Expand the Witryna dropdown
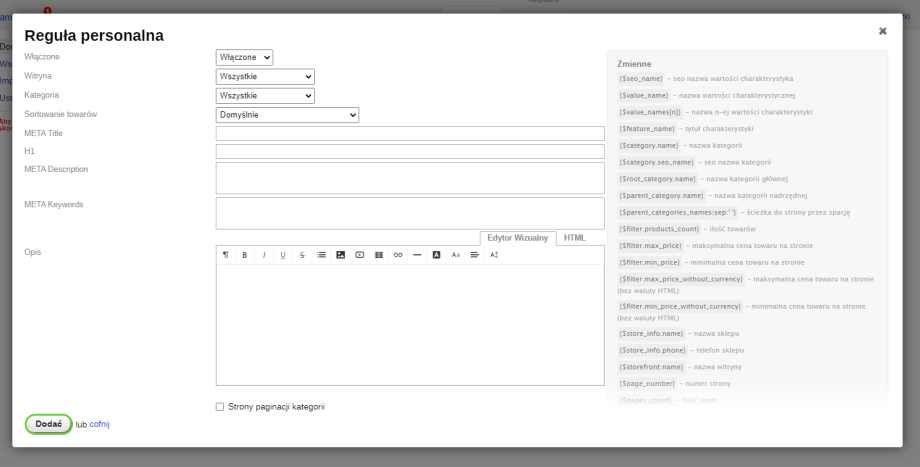920x467 pixels. pos(265,77)
